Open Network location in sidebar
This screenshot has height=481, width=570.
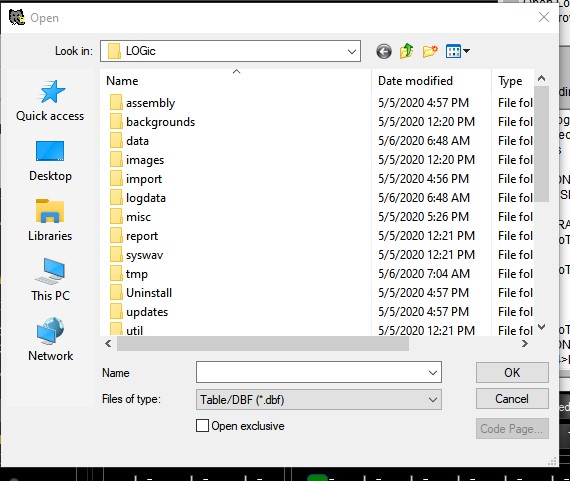[x=51, y=340]
